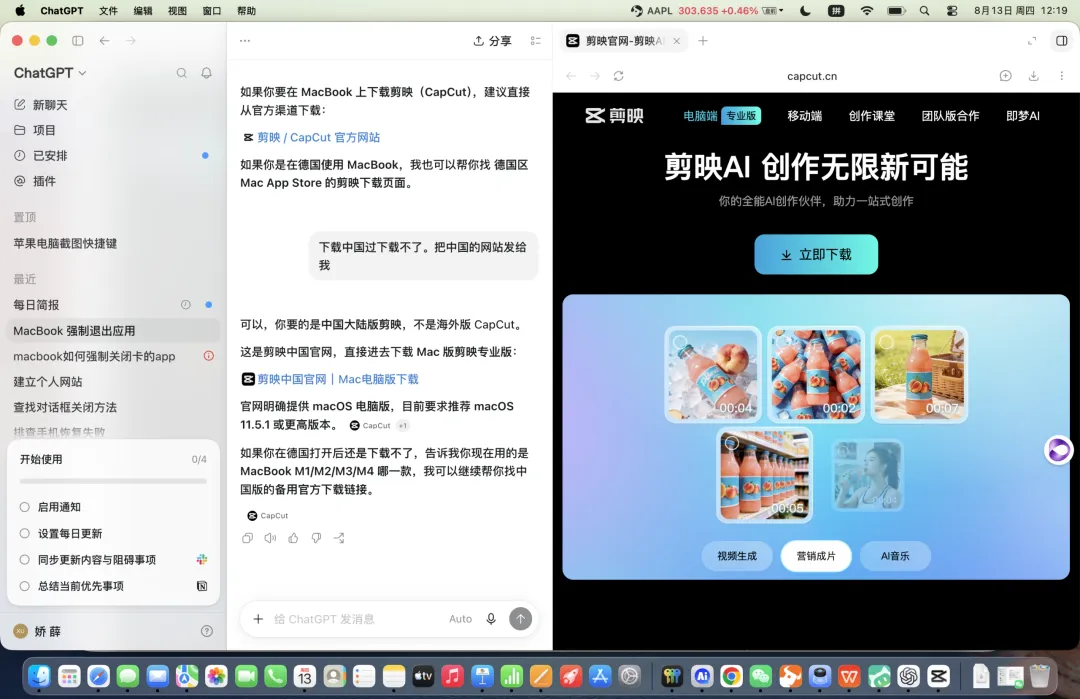Open chat 苹果电脑截图快捷键
Image resolution: width=1080 pixels, height=699 pixels.
pos(65,243)
